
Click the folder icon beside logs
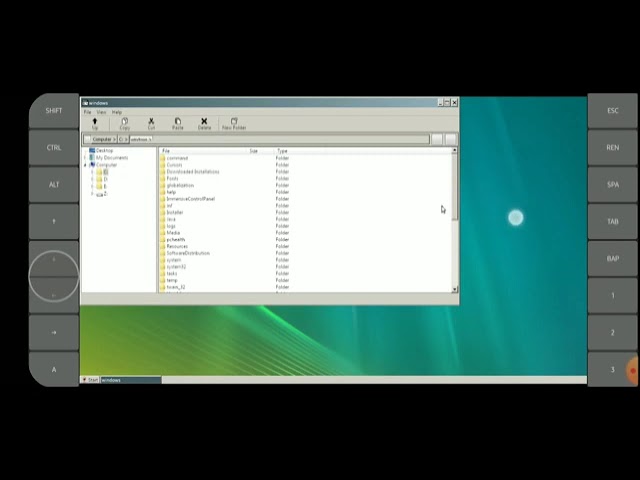coord(162,226)
